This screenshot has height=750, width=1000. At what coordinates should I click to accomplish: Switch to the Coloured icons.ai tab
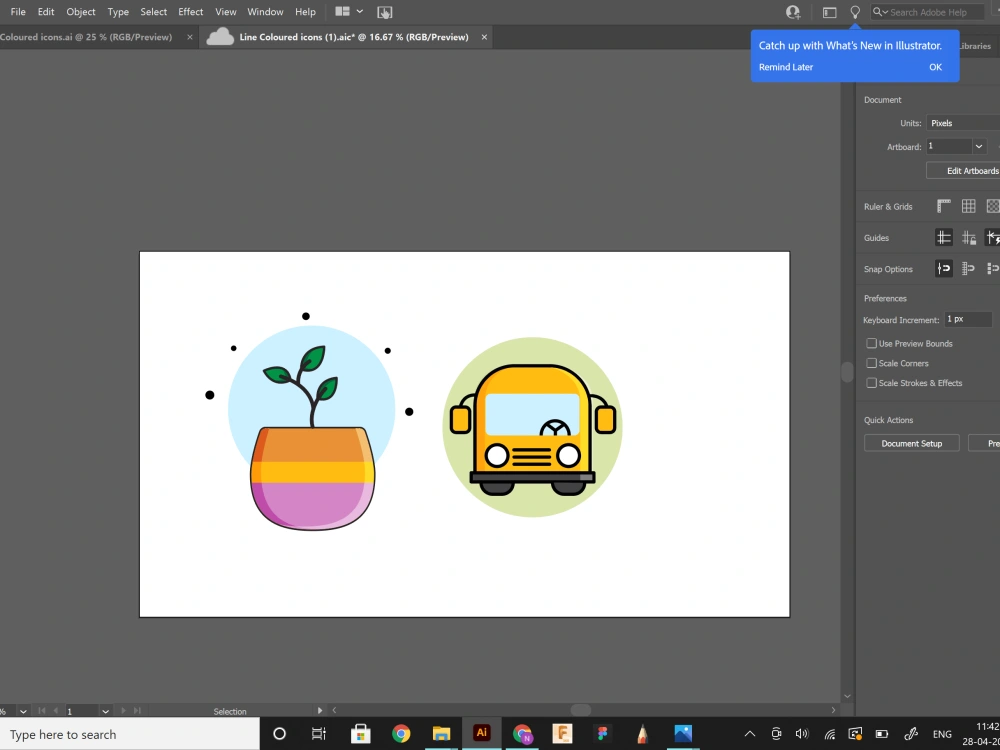click(x=86, y=37)
